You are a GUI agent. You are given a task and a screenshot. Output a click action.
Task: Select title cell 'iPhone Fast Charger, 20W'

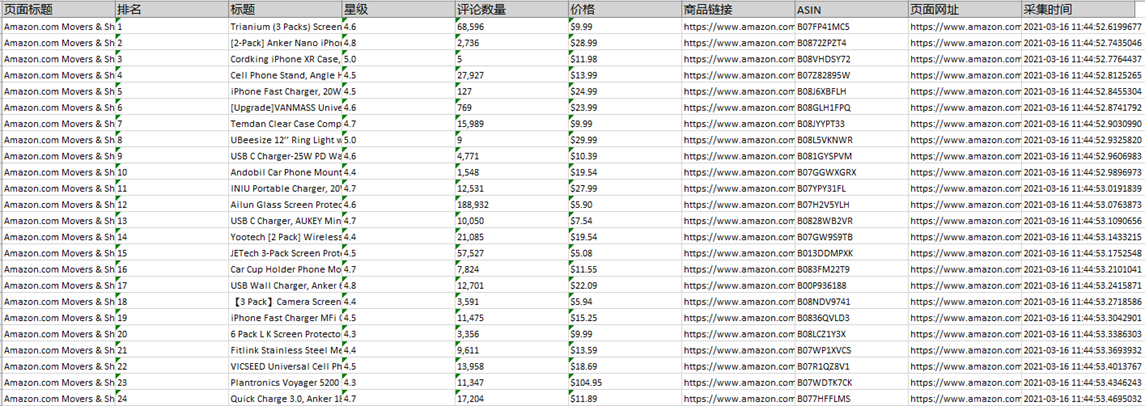click(x=285, y=91)
